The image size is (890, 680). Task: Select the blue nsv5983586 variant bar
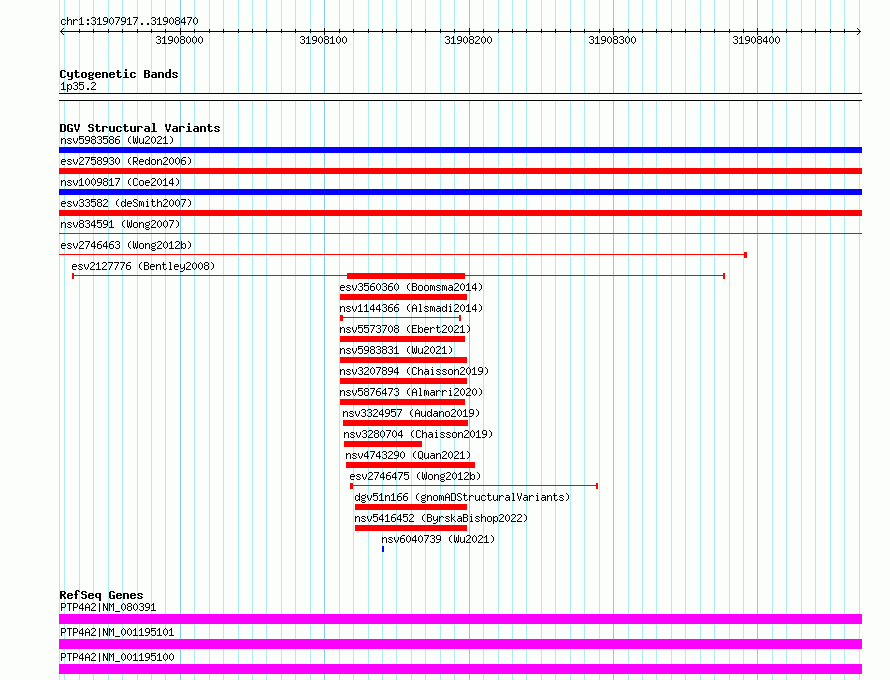point(460,150)
